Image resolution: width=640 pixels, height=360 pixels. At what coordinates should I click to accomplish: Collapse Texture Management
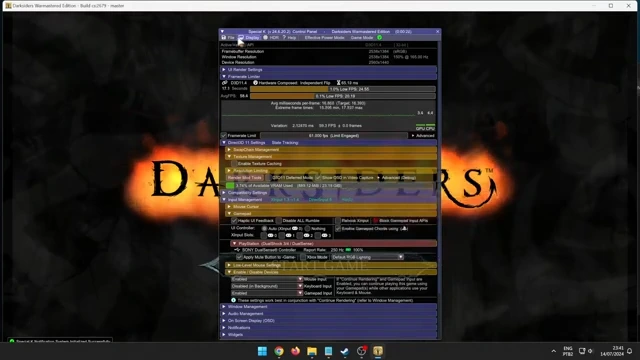pos(331,157)
